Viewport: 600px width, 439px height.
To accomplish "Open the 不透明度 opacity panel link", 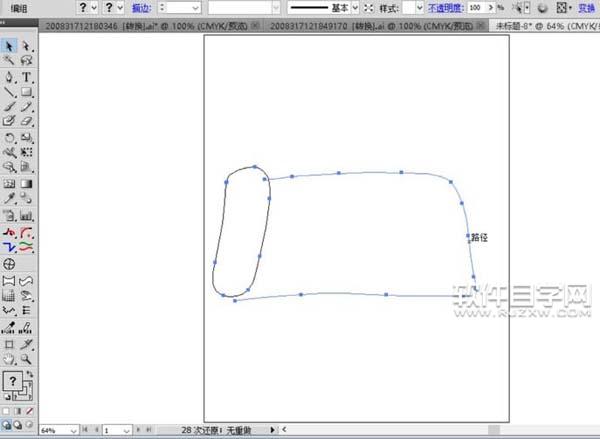I will click(x=446, y=8).
